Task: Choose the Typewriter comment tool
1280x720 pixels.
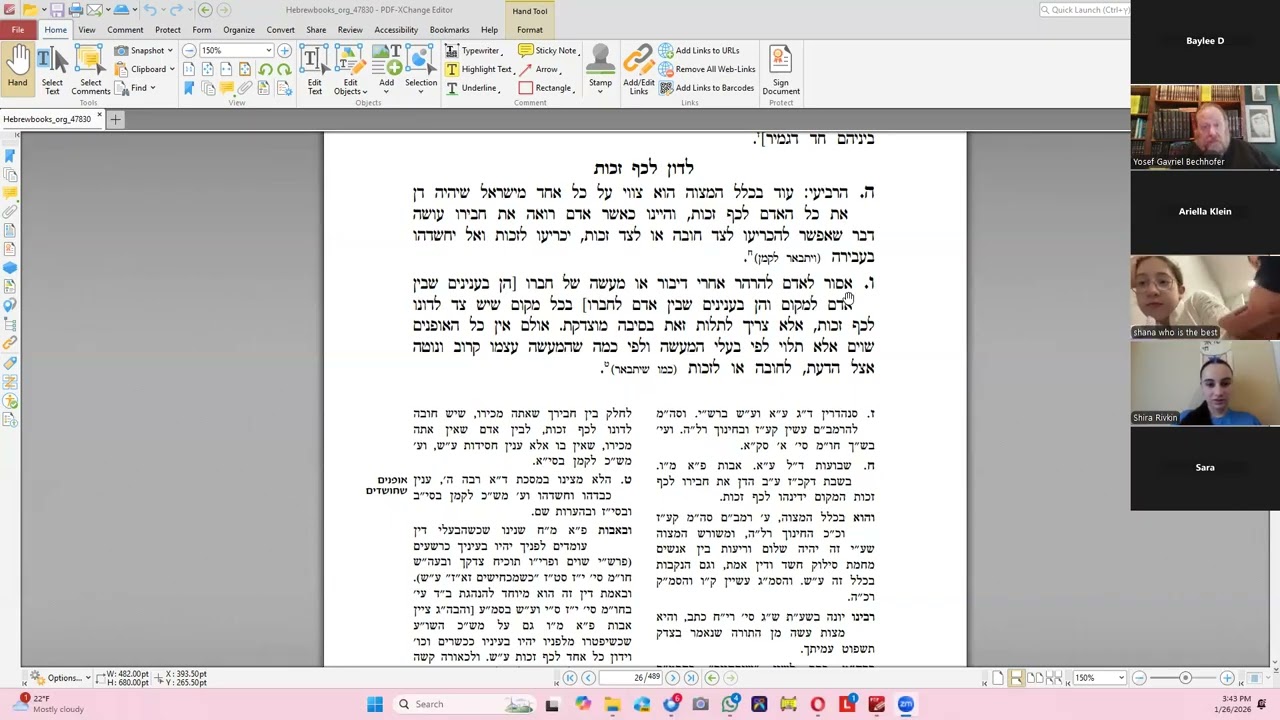Action: (473, 50)
